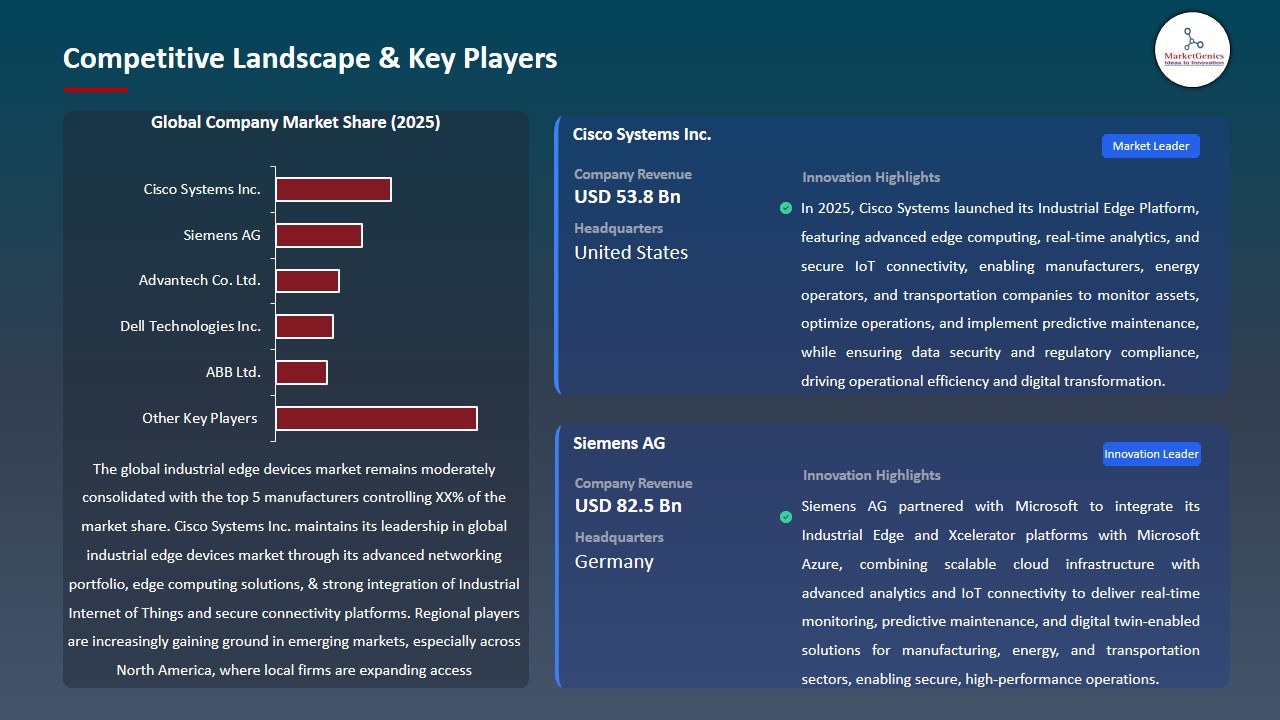Click the Innovation Highlights header on Cisco card
1280x720 pixels.
(x=870, y=177)
